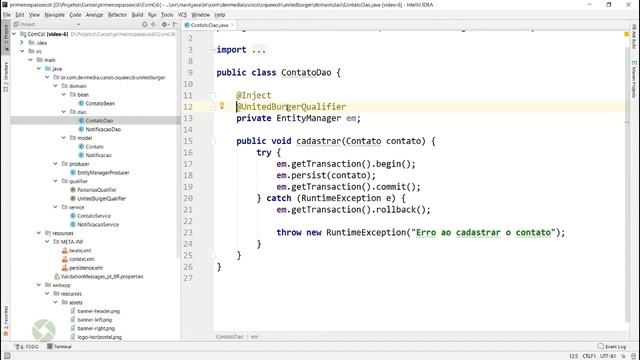The image size is (640, 360).
Task: Open the Project tool window side tab
Action: pos(6,37)
